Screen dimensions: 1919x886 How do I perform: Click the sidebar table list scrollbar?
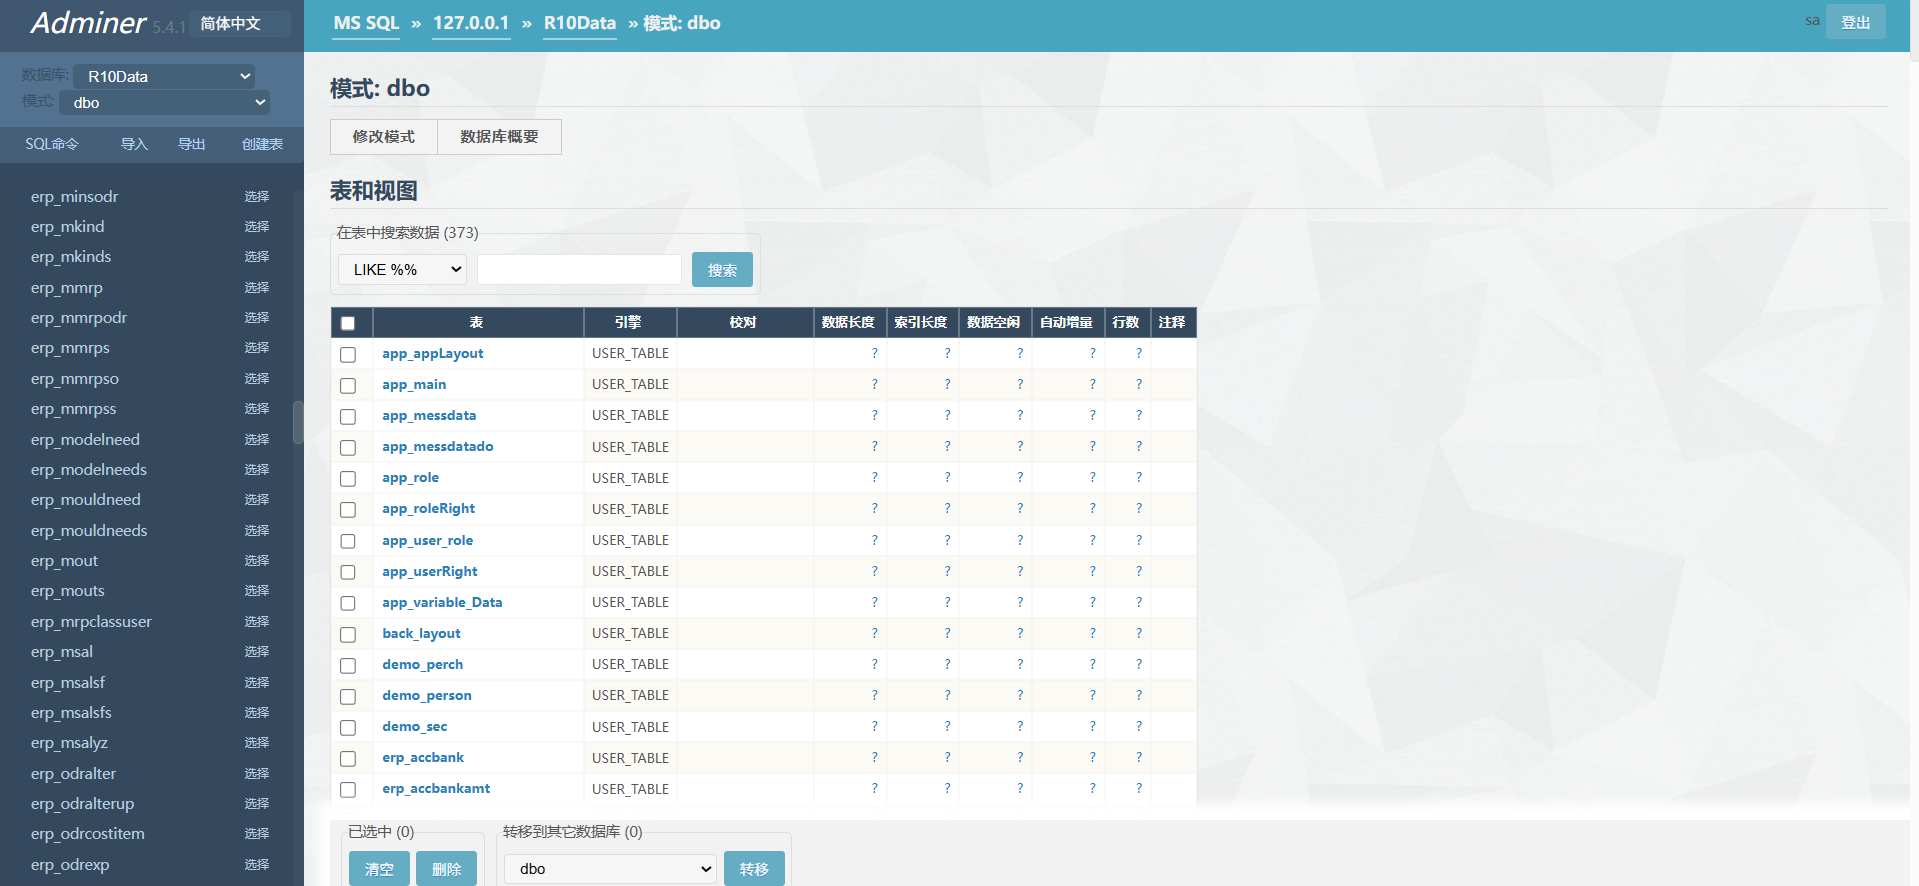click(297, 422)
